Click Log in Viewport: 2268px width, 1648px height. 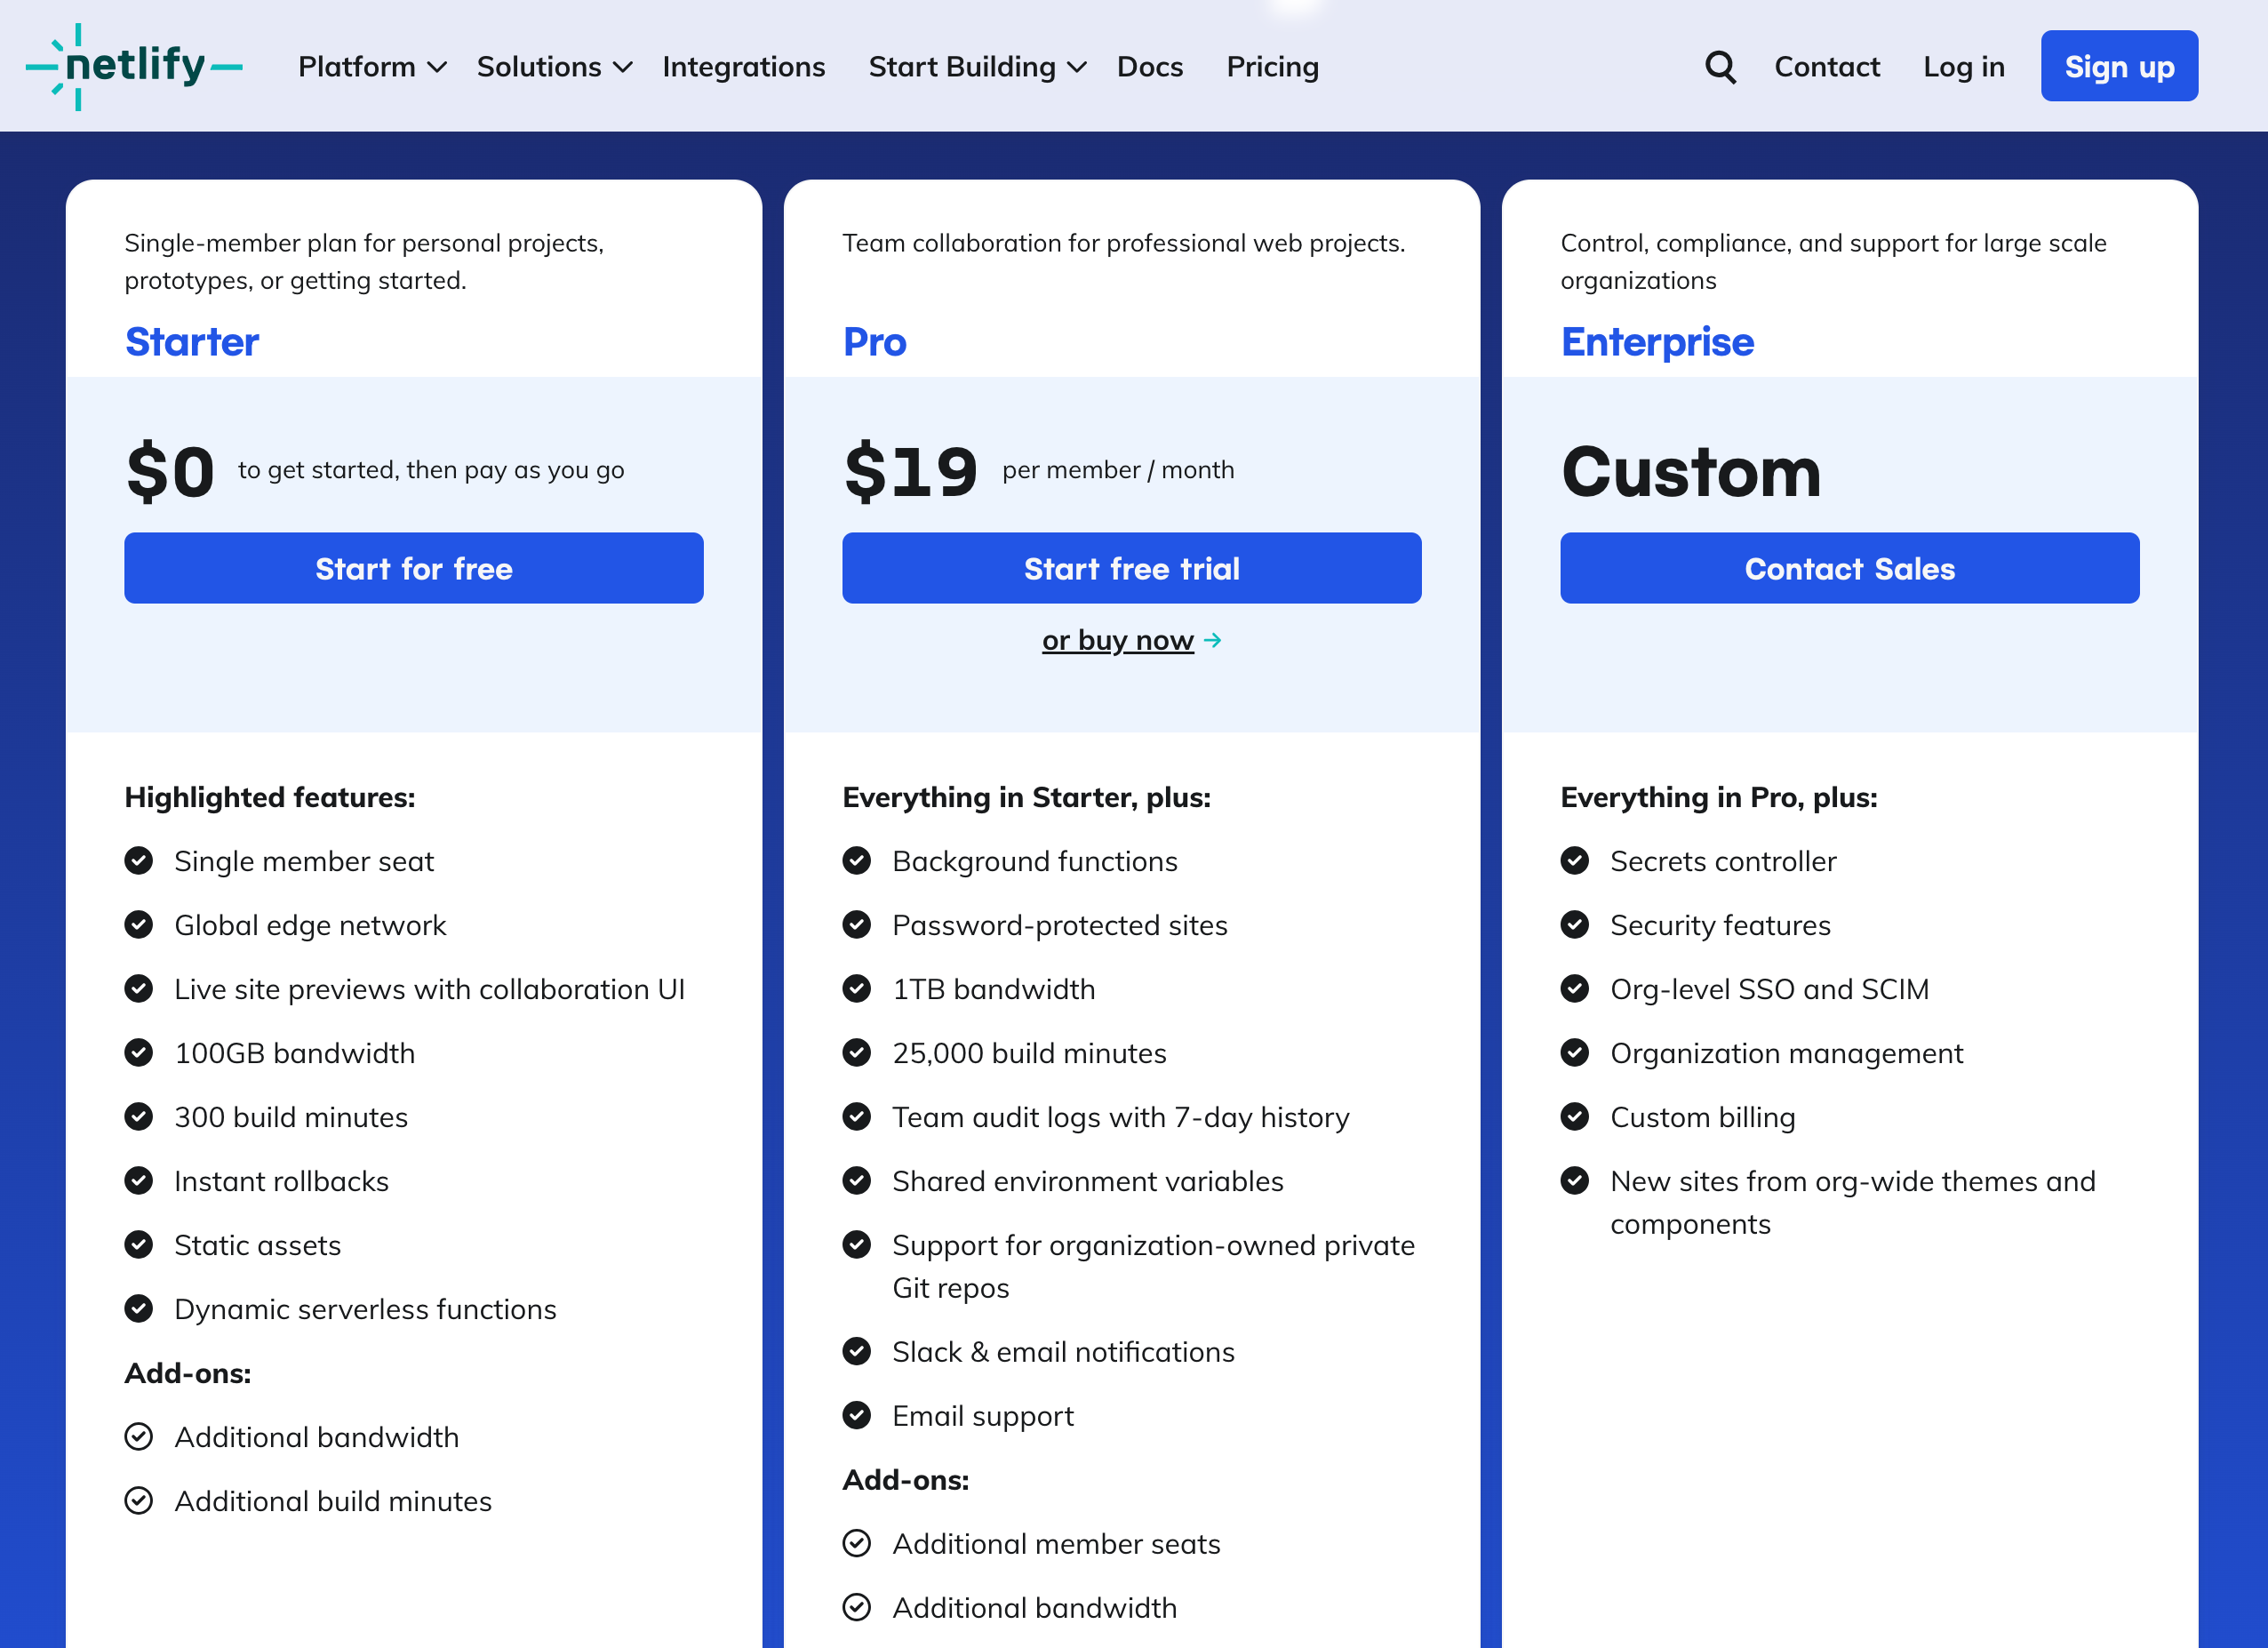tap(1963, 66)
